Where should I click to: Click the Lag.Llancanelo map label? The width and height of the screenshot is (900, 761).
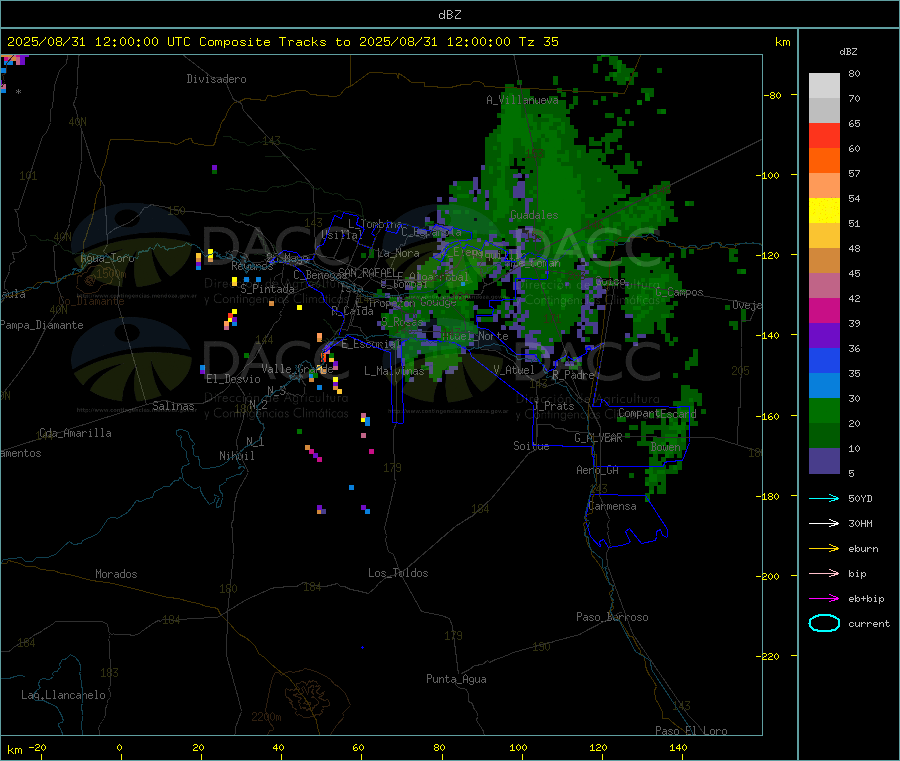coord(63,695)
